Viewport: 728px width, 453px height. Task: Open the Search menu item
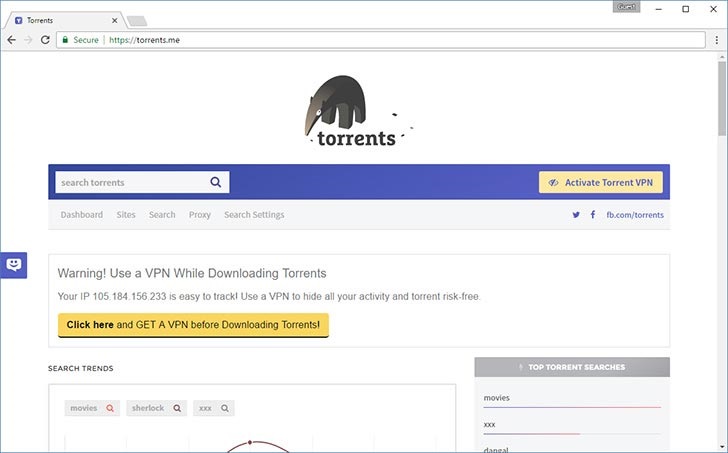pyautogui.click(x=162, y=215)
